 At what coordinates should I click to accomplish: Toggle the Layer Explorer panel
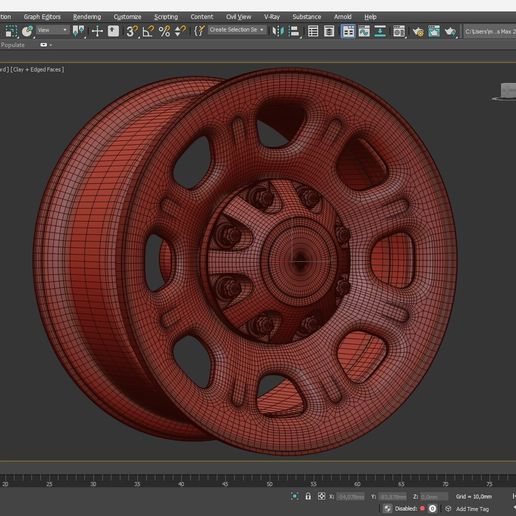click(329, 31)
